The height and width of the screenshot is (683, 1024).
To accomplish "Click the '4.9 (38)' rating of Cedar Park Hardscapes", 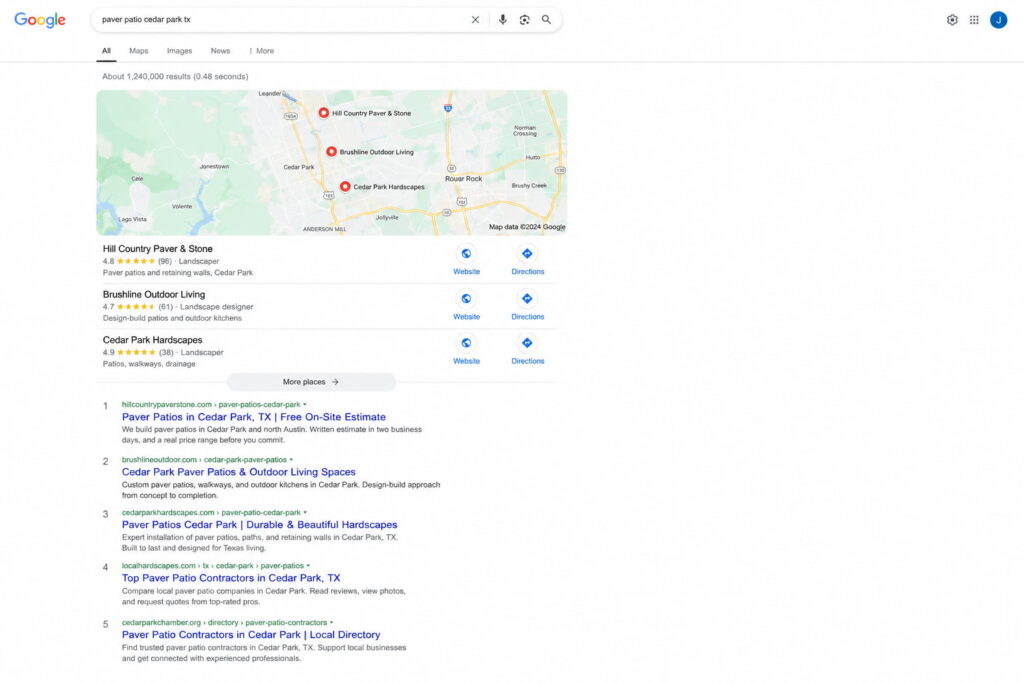I will coord(138,353).
